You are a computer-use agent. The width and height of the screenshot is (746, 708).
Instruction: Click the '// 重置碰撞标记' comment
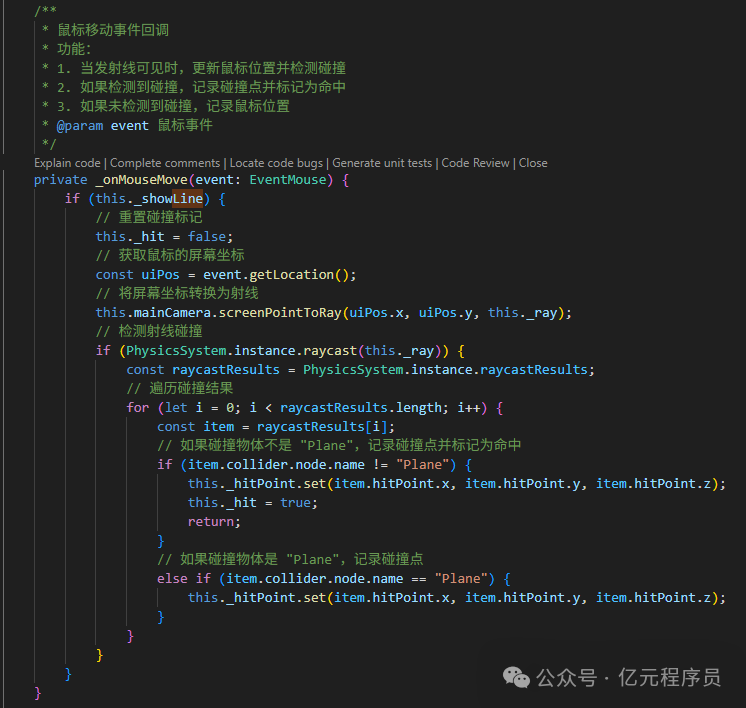[x=149, y=217]
